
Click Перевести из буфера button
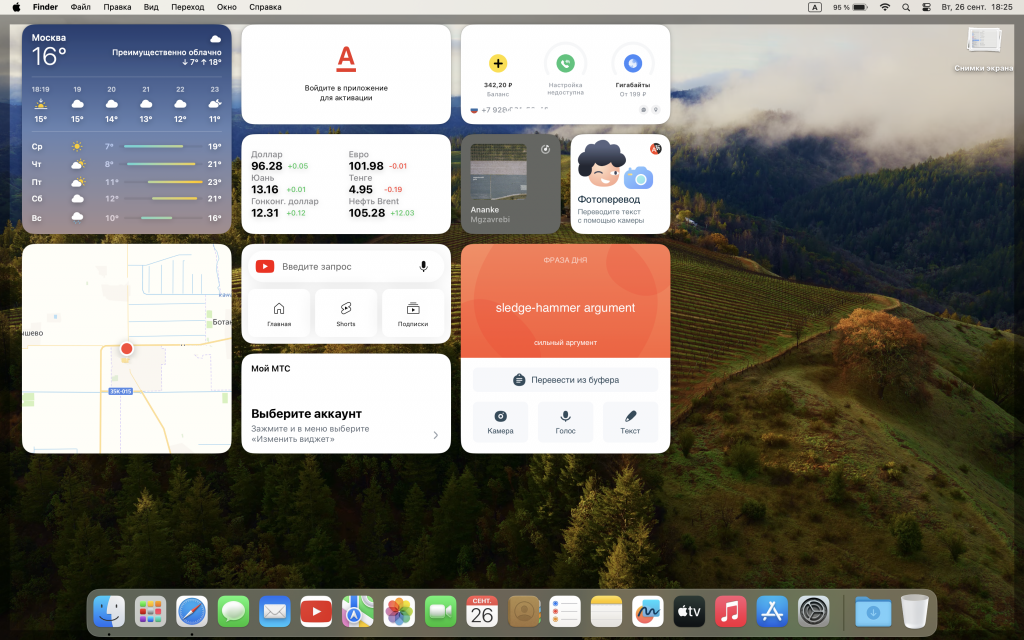click(565, 380)
